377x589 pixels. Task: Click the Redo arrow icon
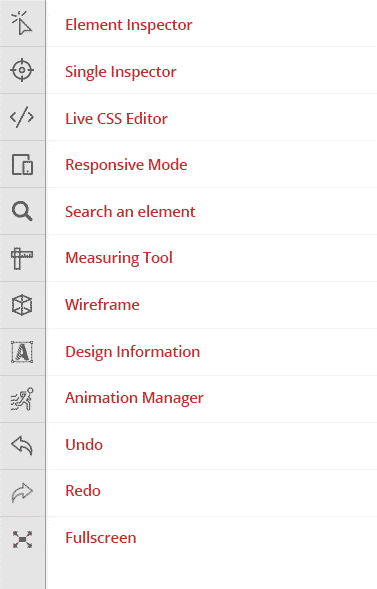[22, 492]
